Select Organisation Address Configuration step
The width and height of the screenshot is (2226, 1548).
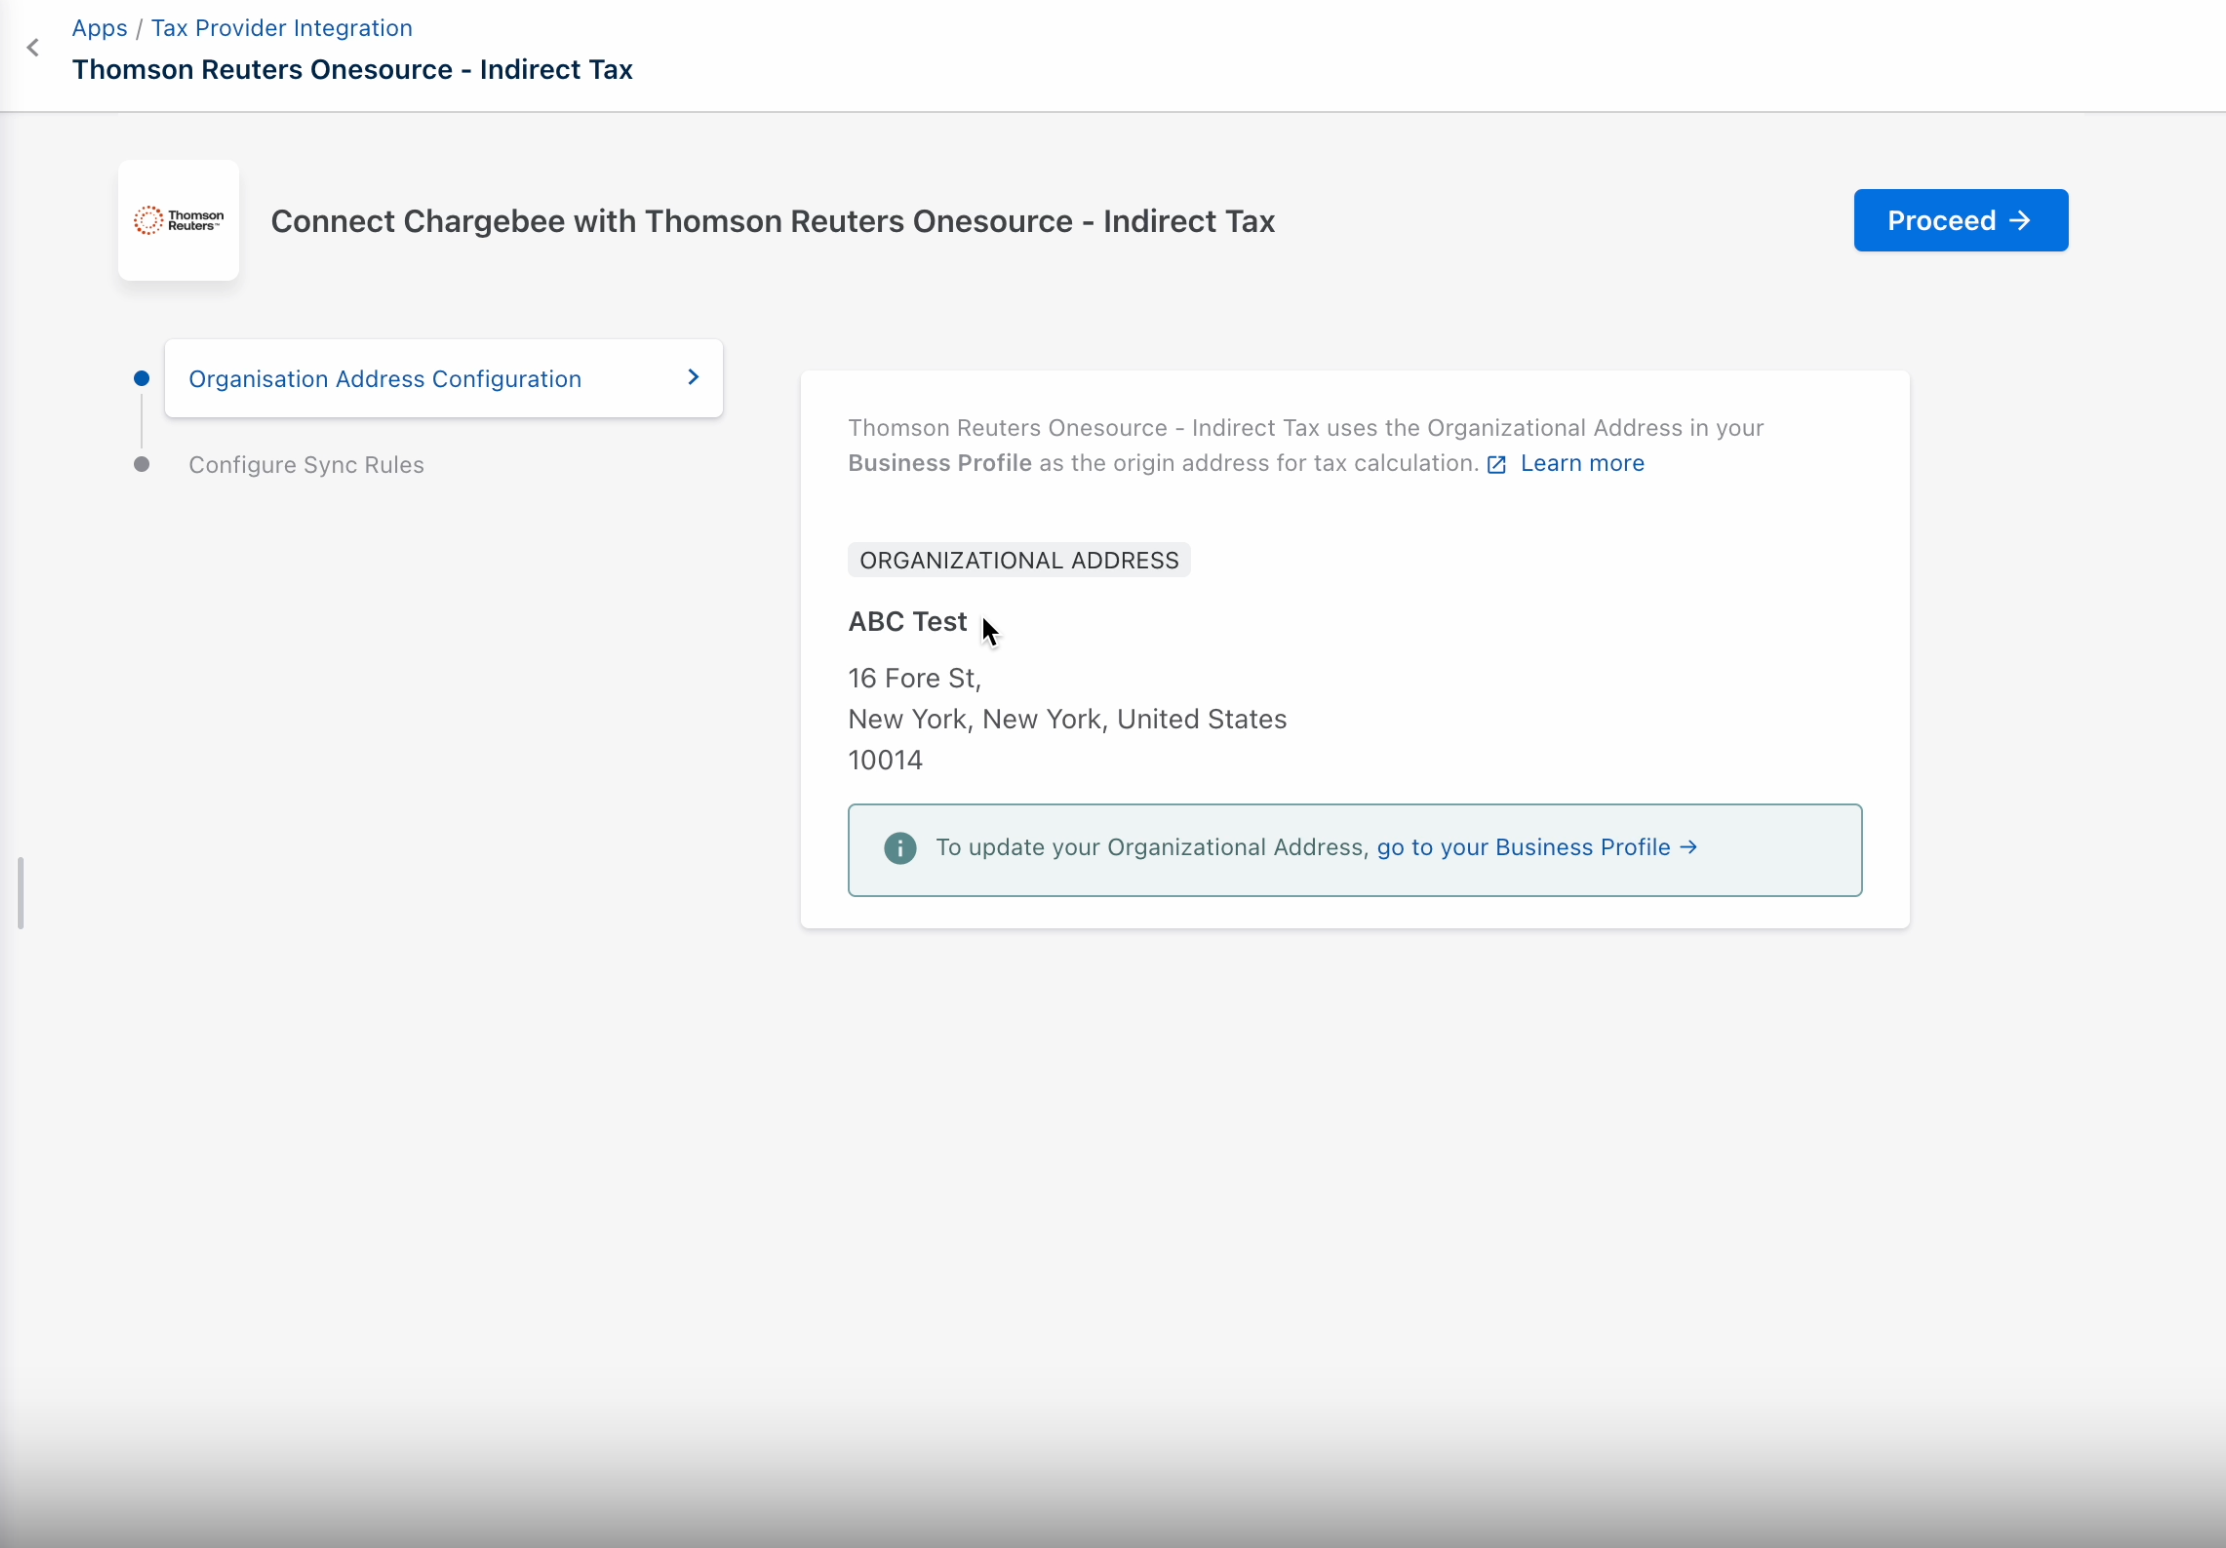click(385, 379)
